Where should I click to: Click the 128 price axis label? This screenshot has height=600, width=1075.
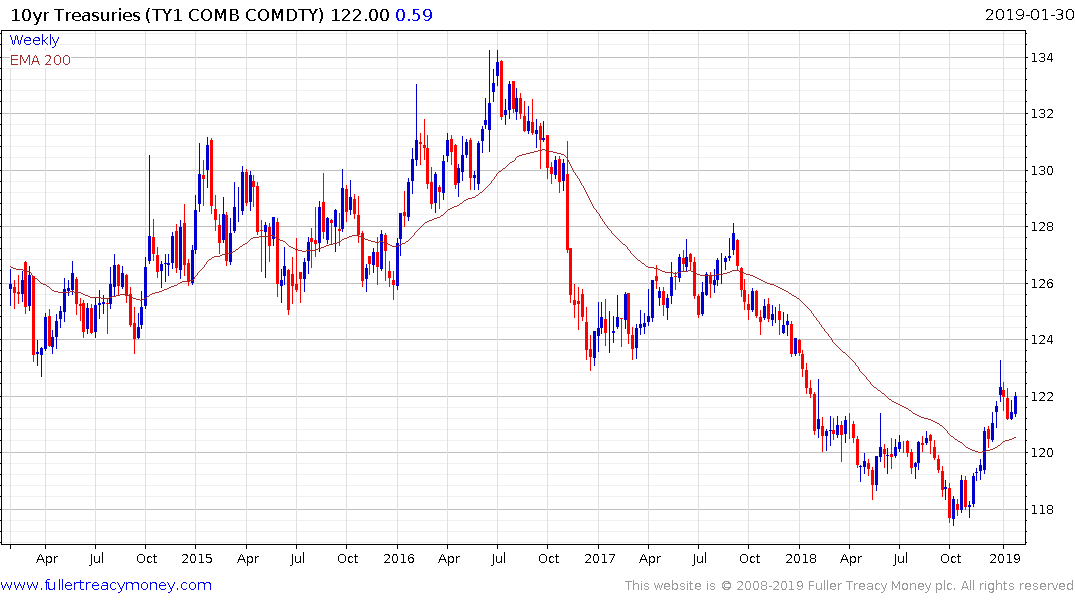[1042, 227]
